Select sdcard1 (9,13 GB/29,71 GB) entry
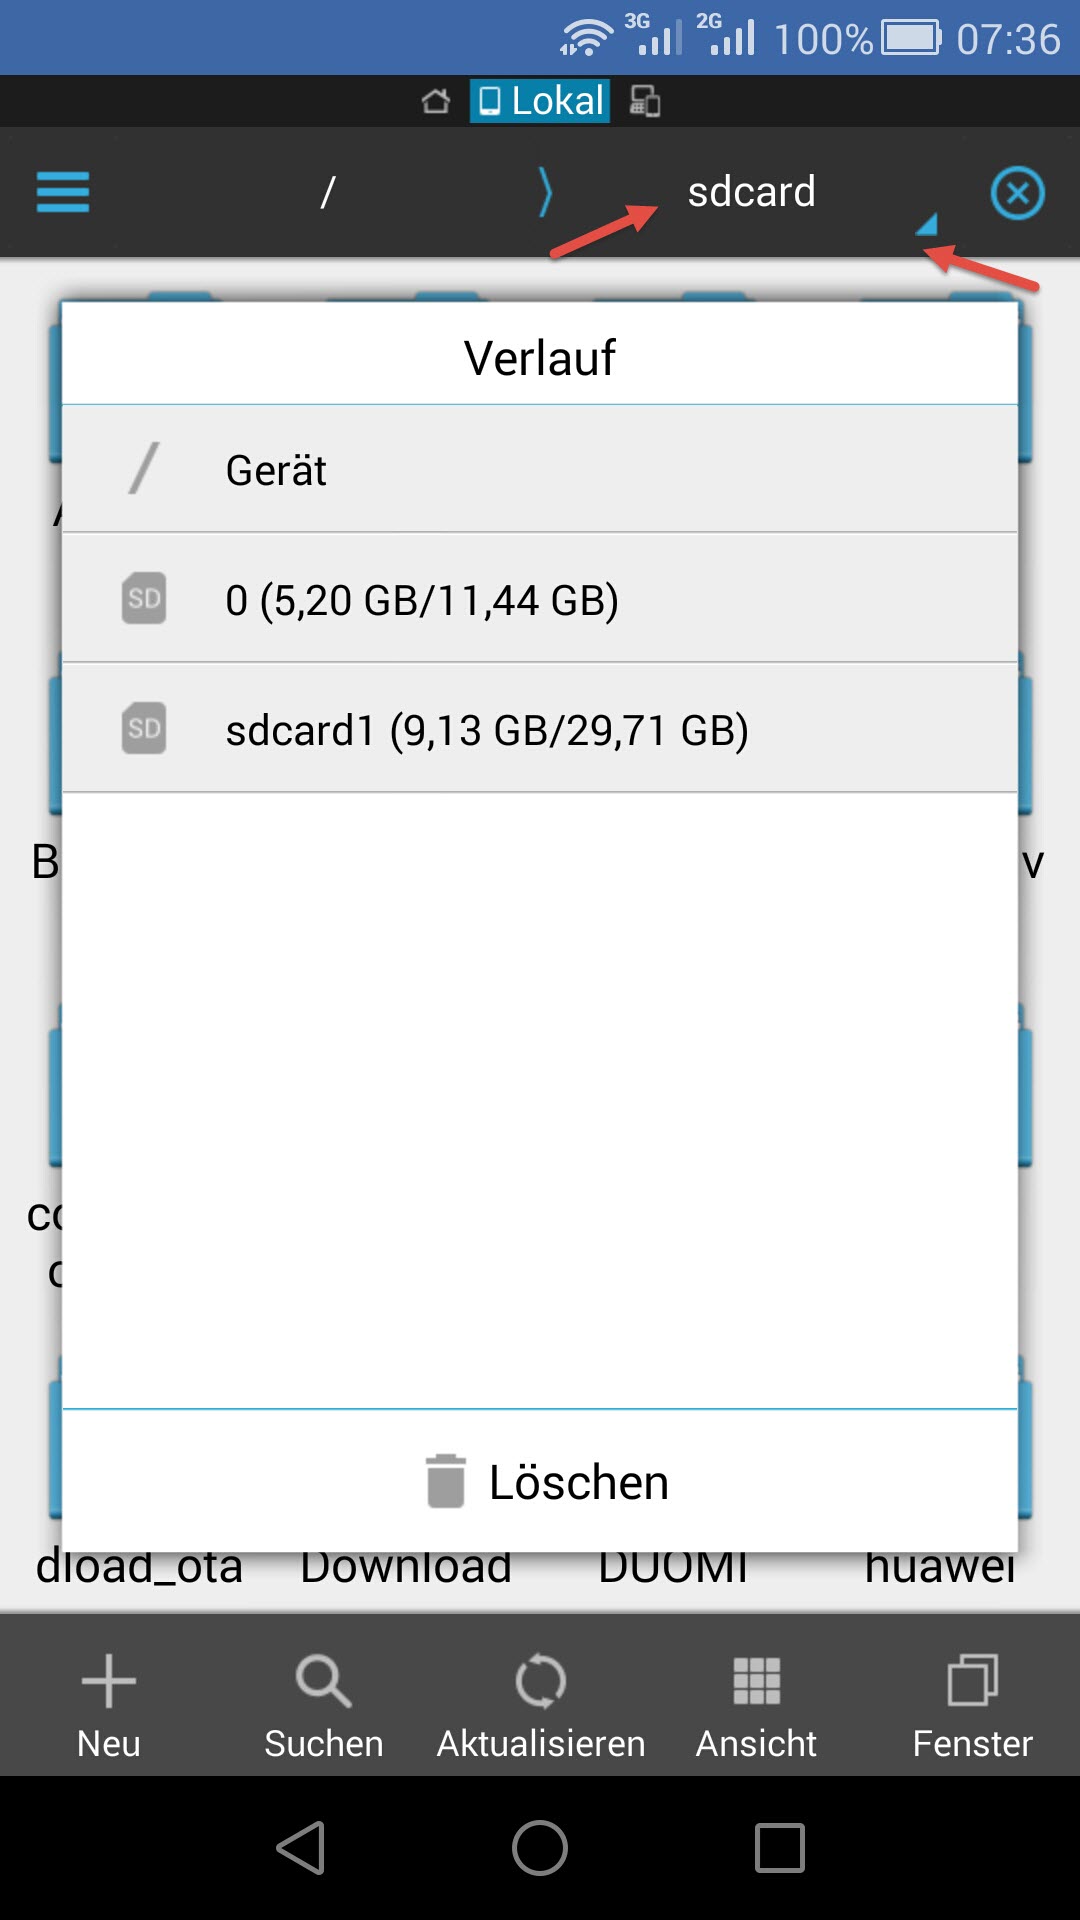 click(x=540, y=729)
